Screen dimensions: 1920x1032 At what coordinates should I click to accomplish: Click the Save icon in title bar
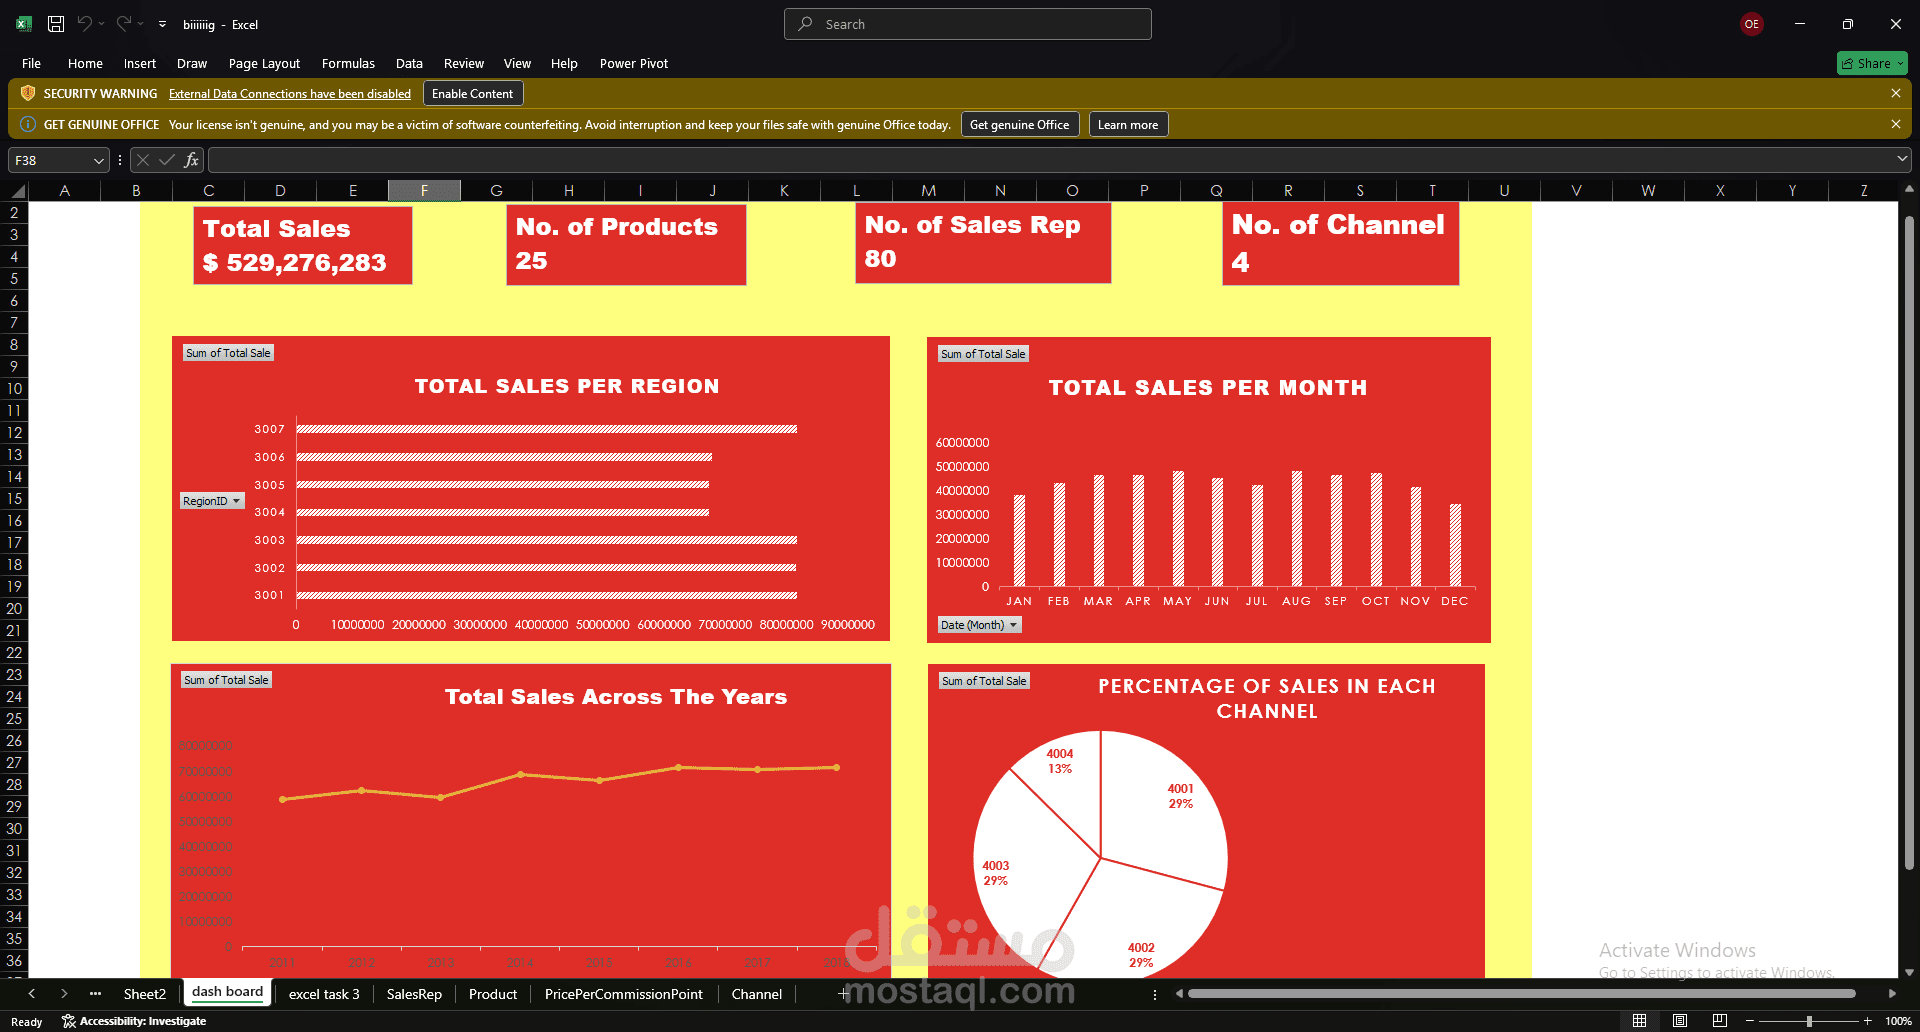pyautogui.click(x=56, y=24)
